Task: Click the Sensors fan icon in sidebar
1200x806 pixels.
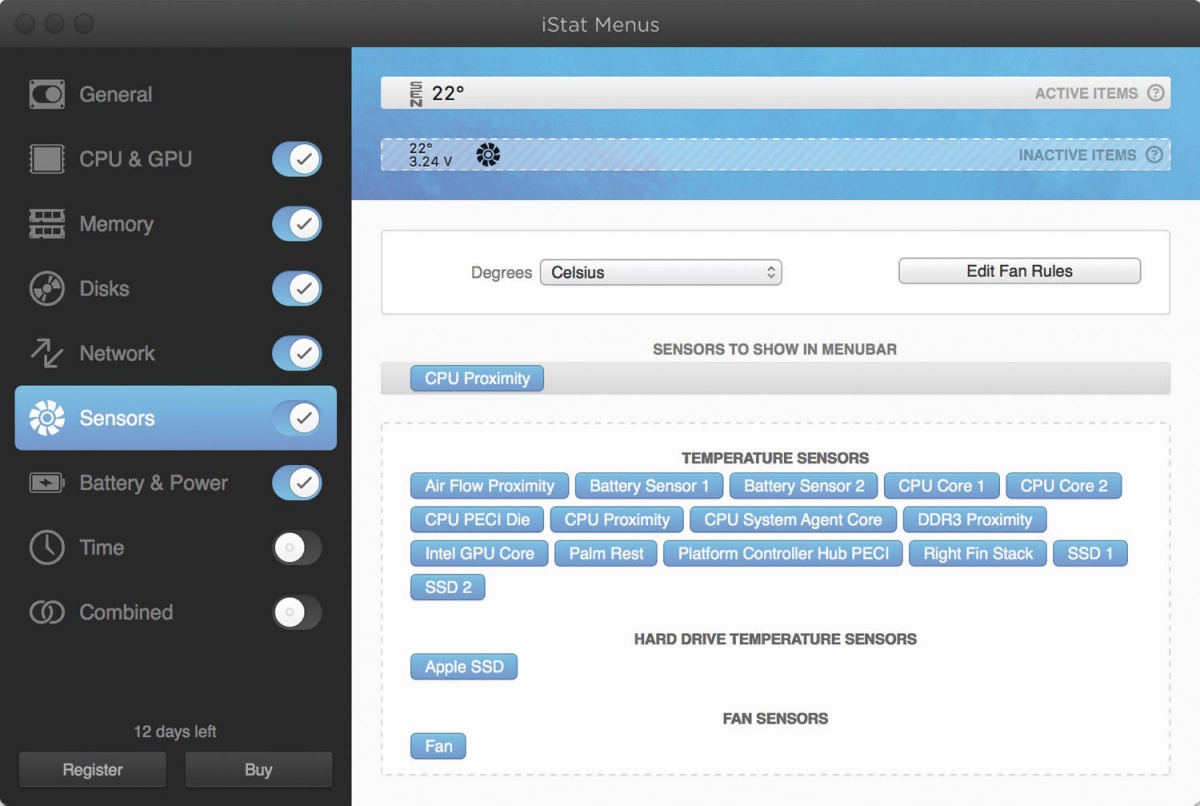Action: click(47, 418)
